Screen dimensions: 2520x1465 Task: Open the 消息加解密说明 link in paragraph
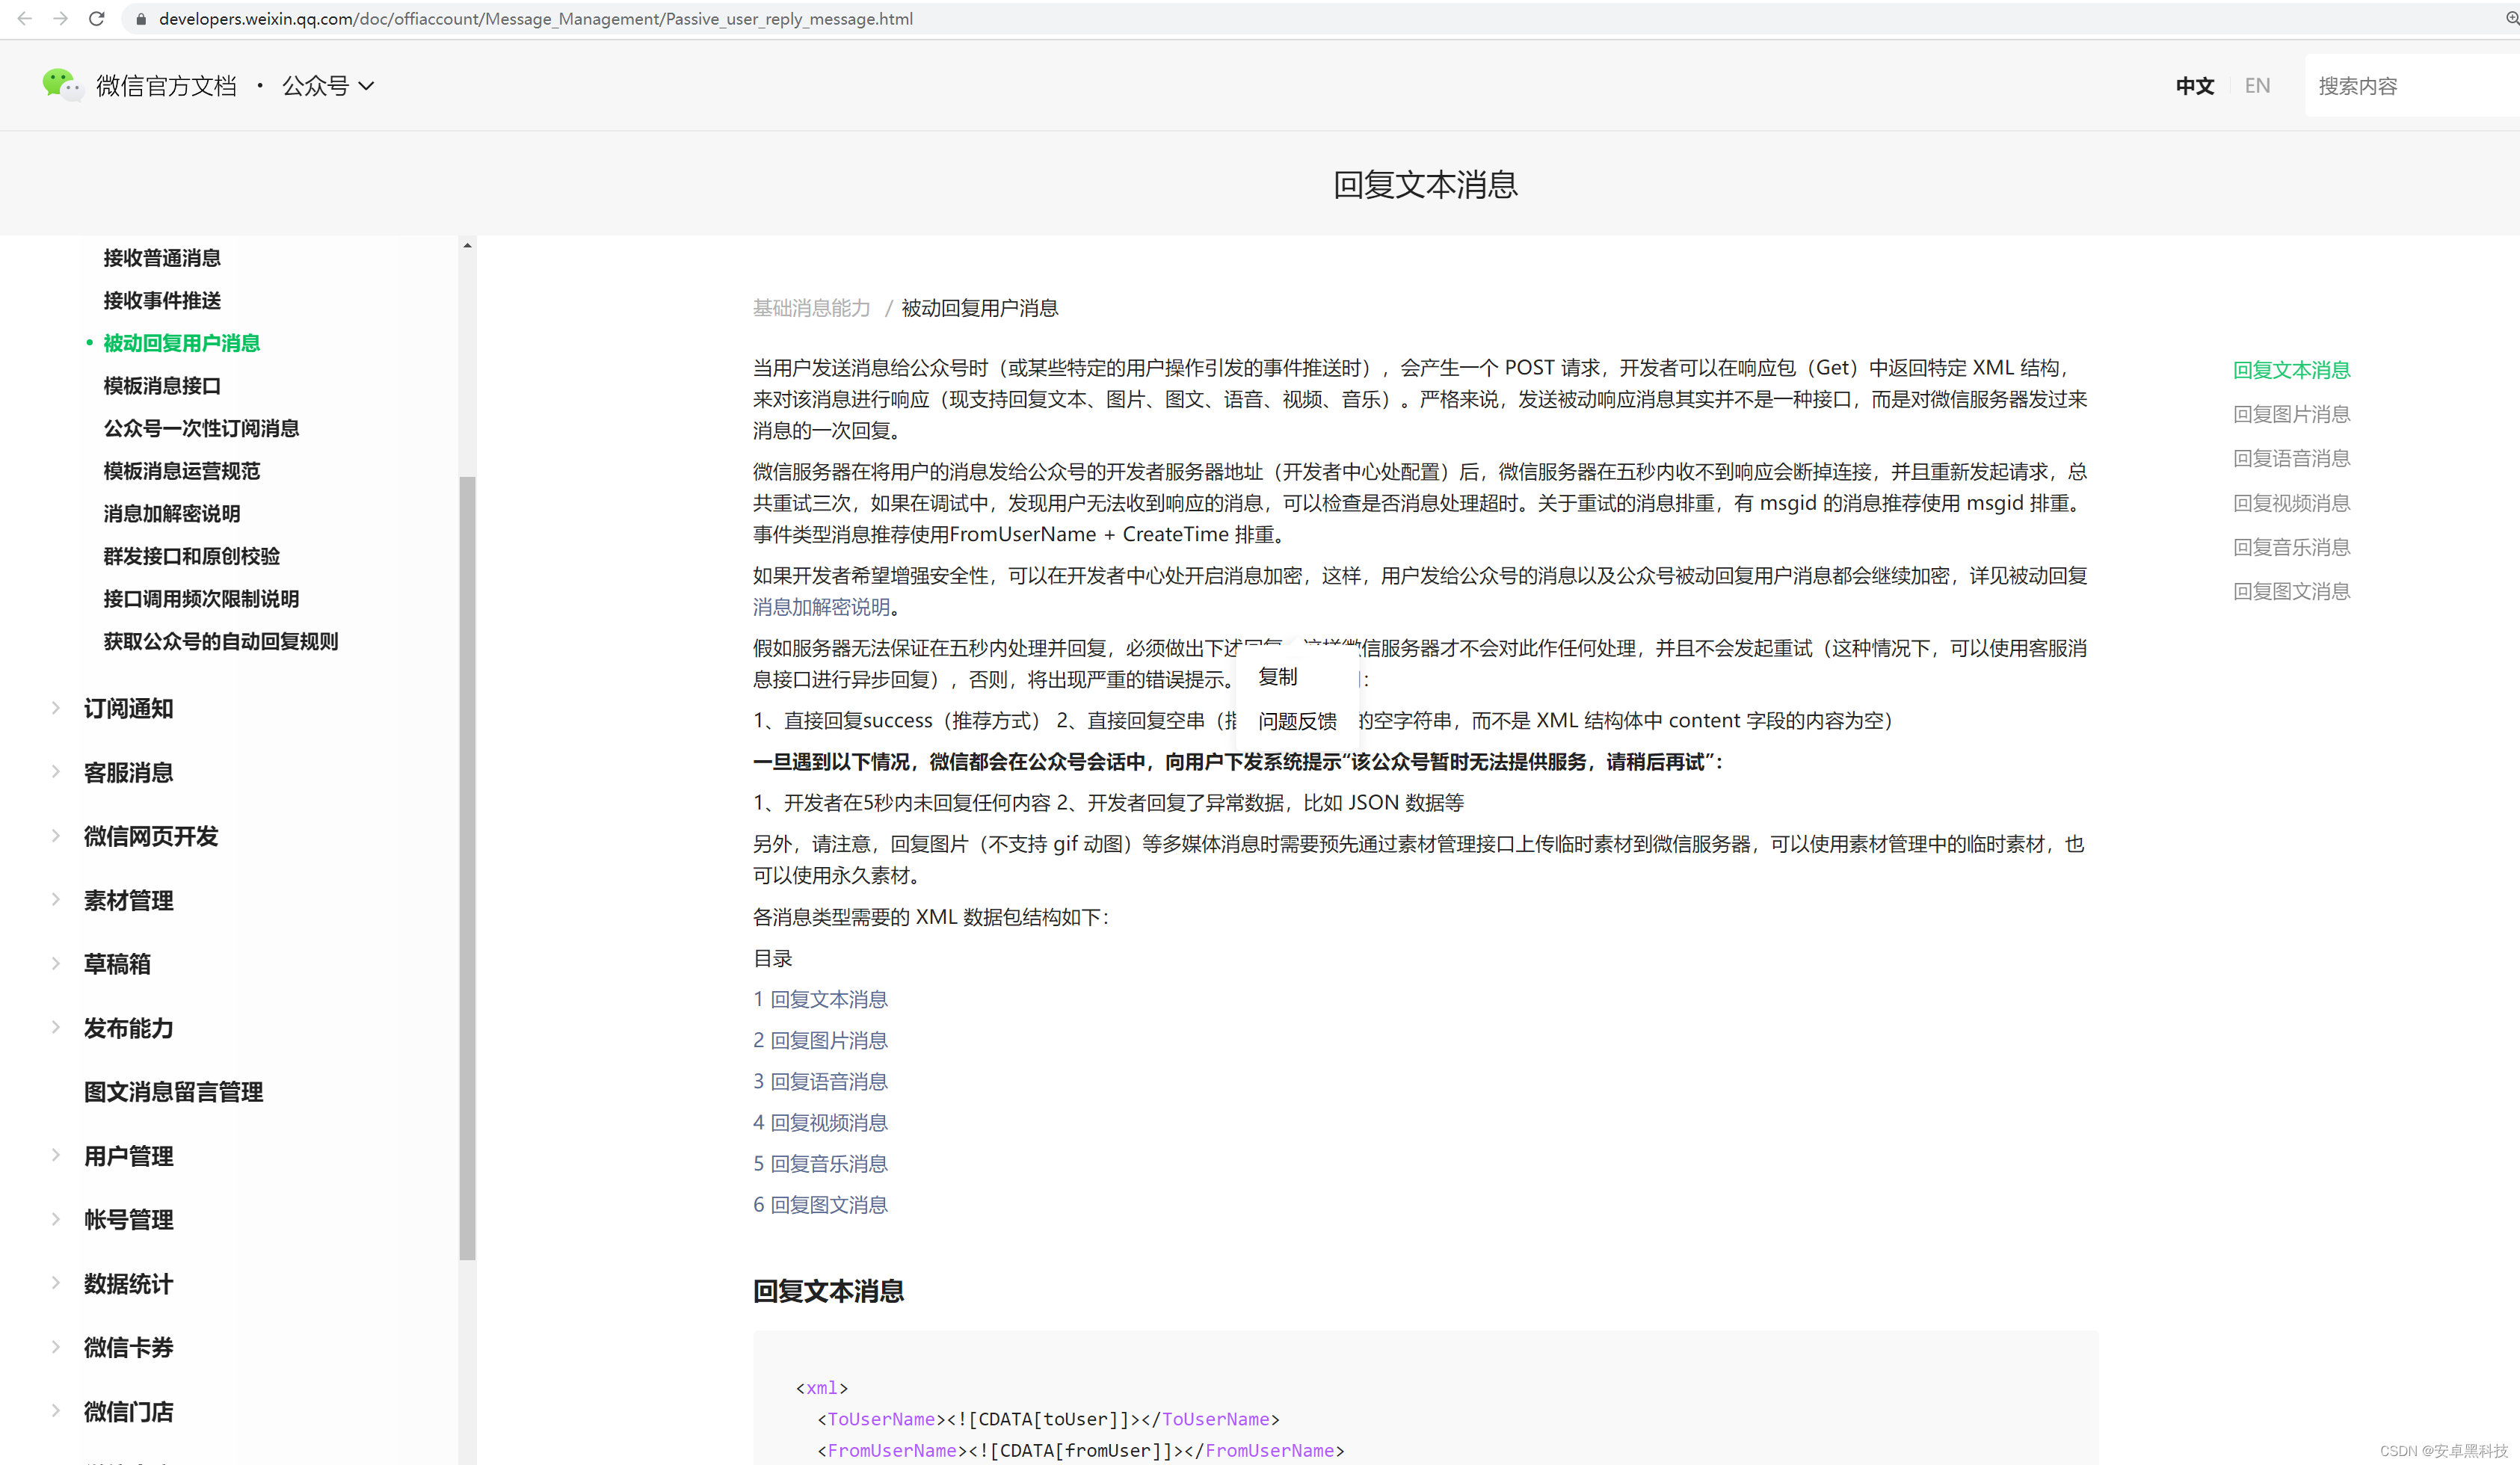tap(821, 607)
